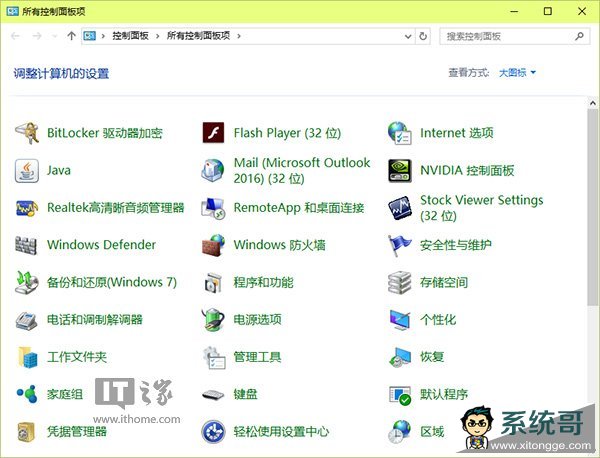Viewport: 600px width, 458px height.
Task: Expand the address bar history dropdown
Action: [408, 36]
